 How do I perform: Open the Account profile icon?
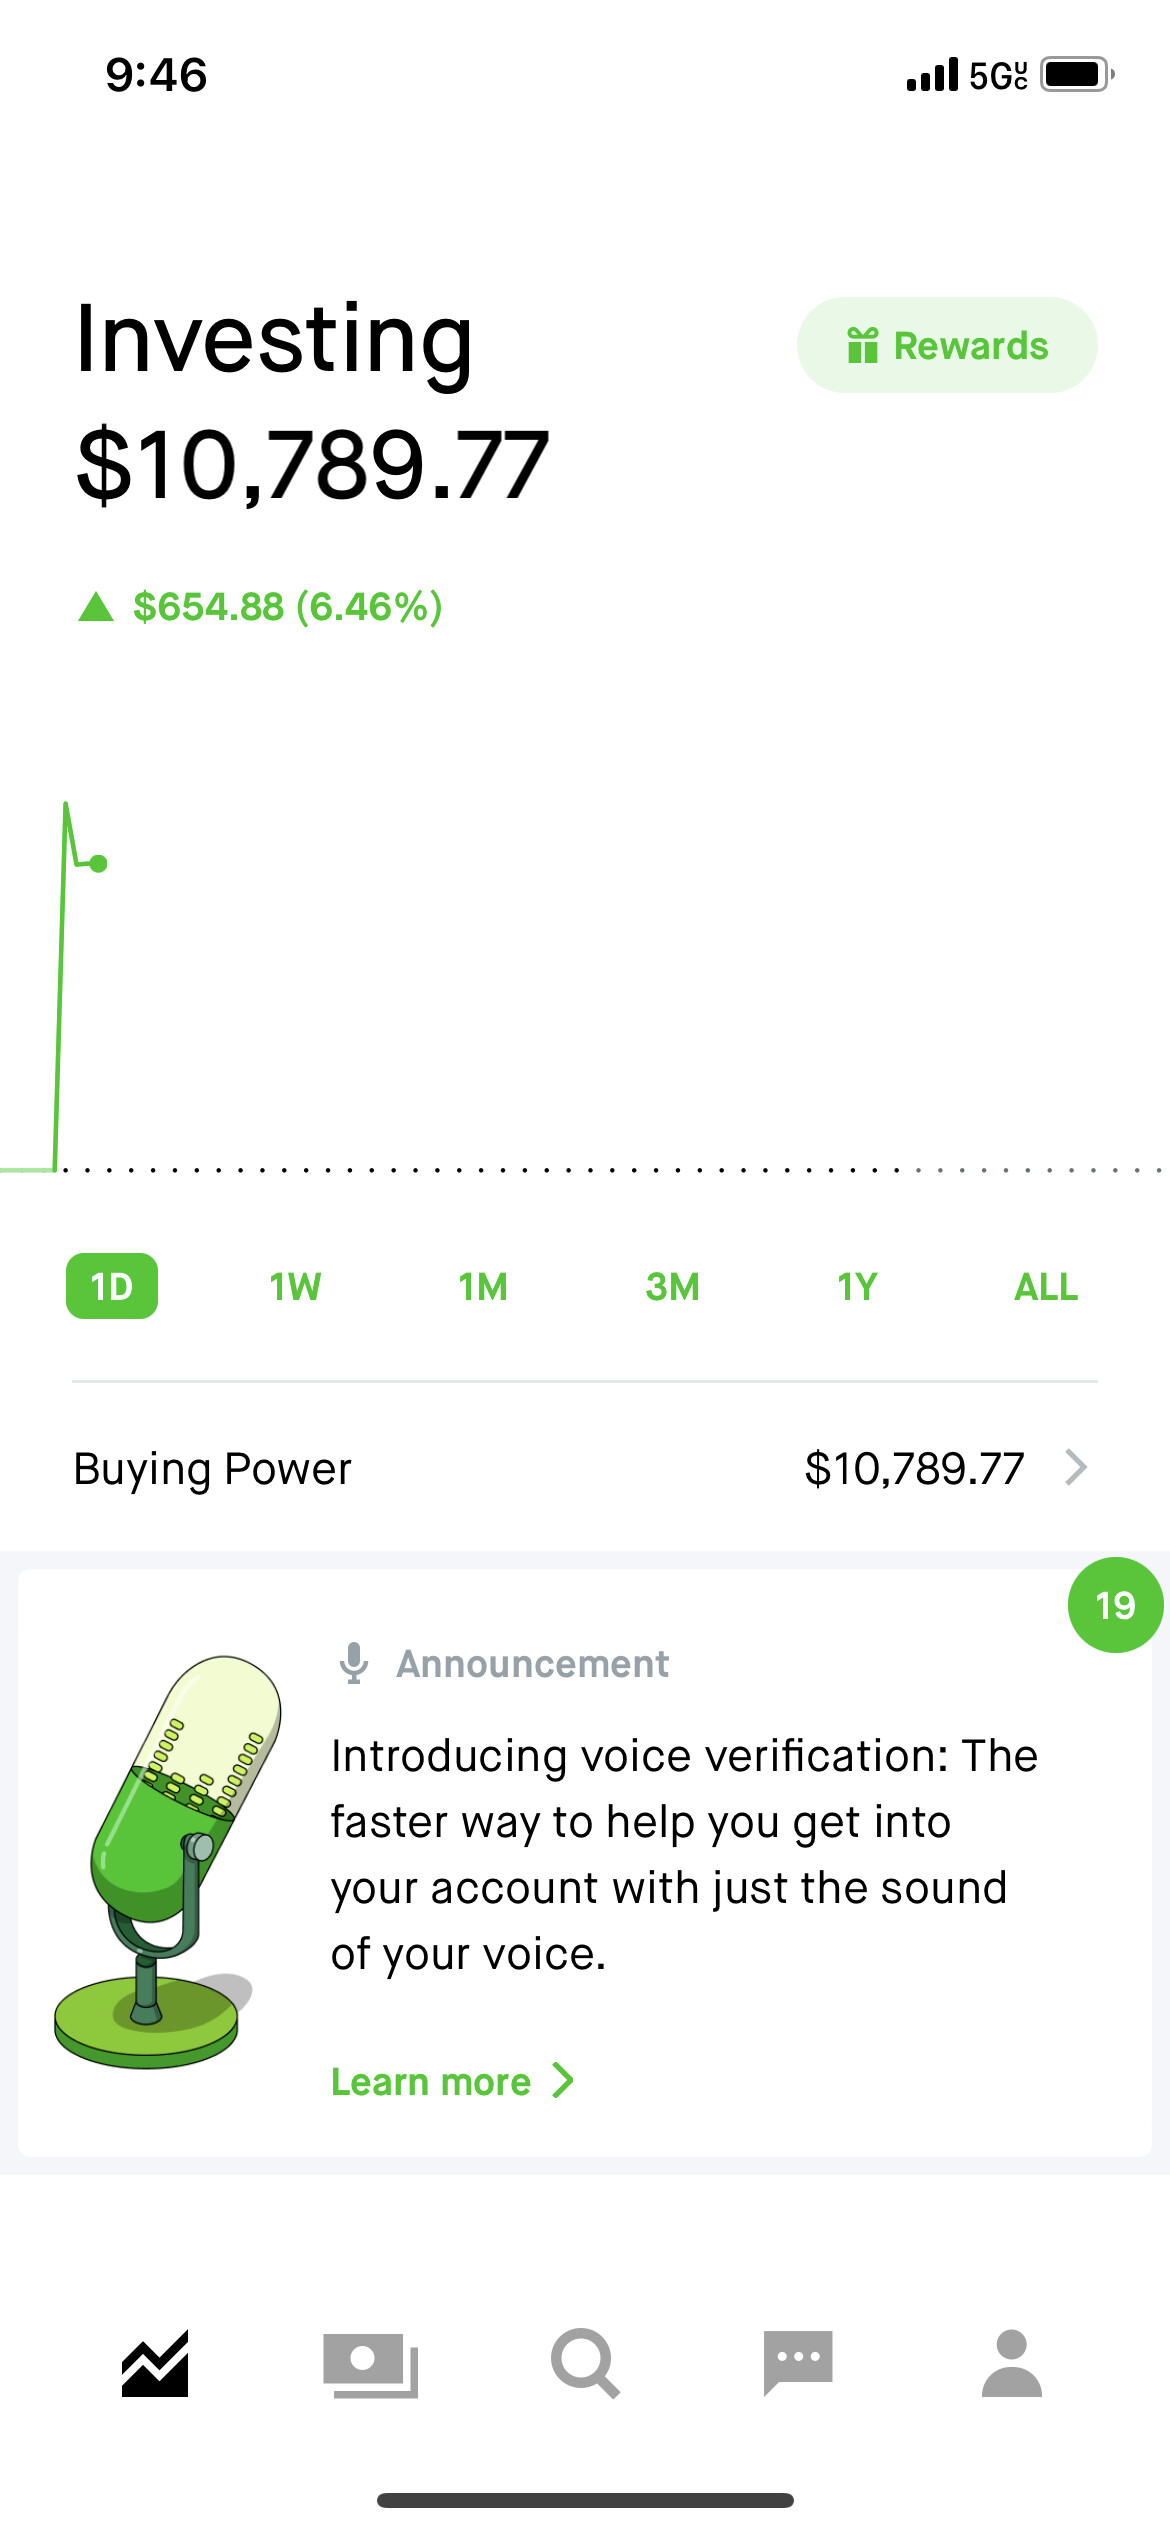tap(1012, 2363)
